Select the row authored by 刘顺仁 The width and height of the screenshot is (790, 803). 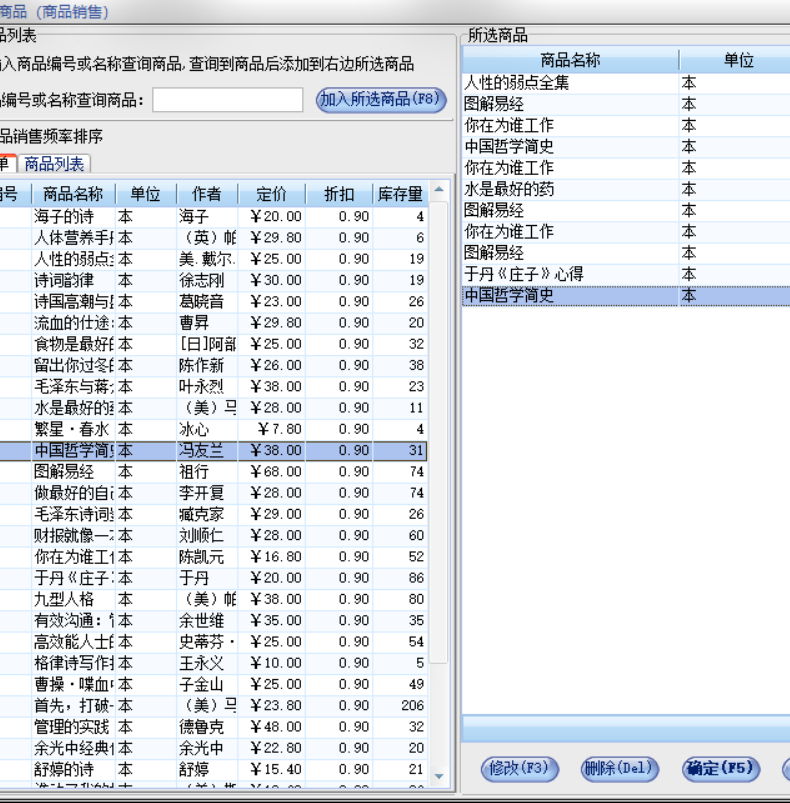tap(213, 535)
